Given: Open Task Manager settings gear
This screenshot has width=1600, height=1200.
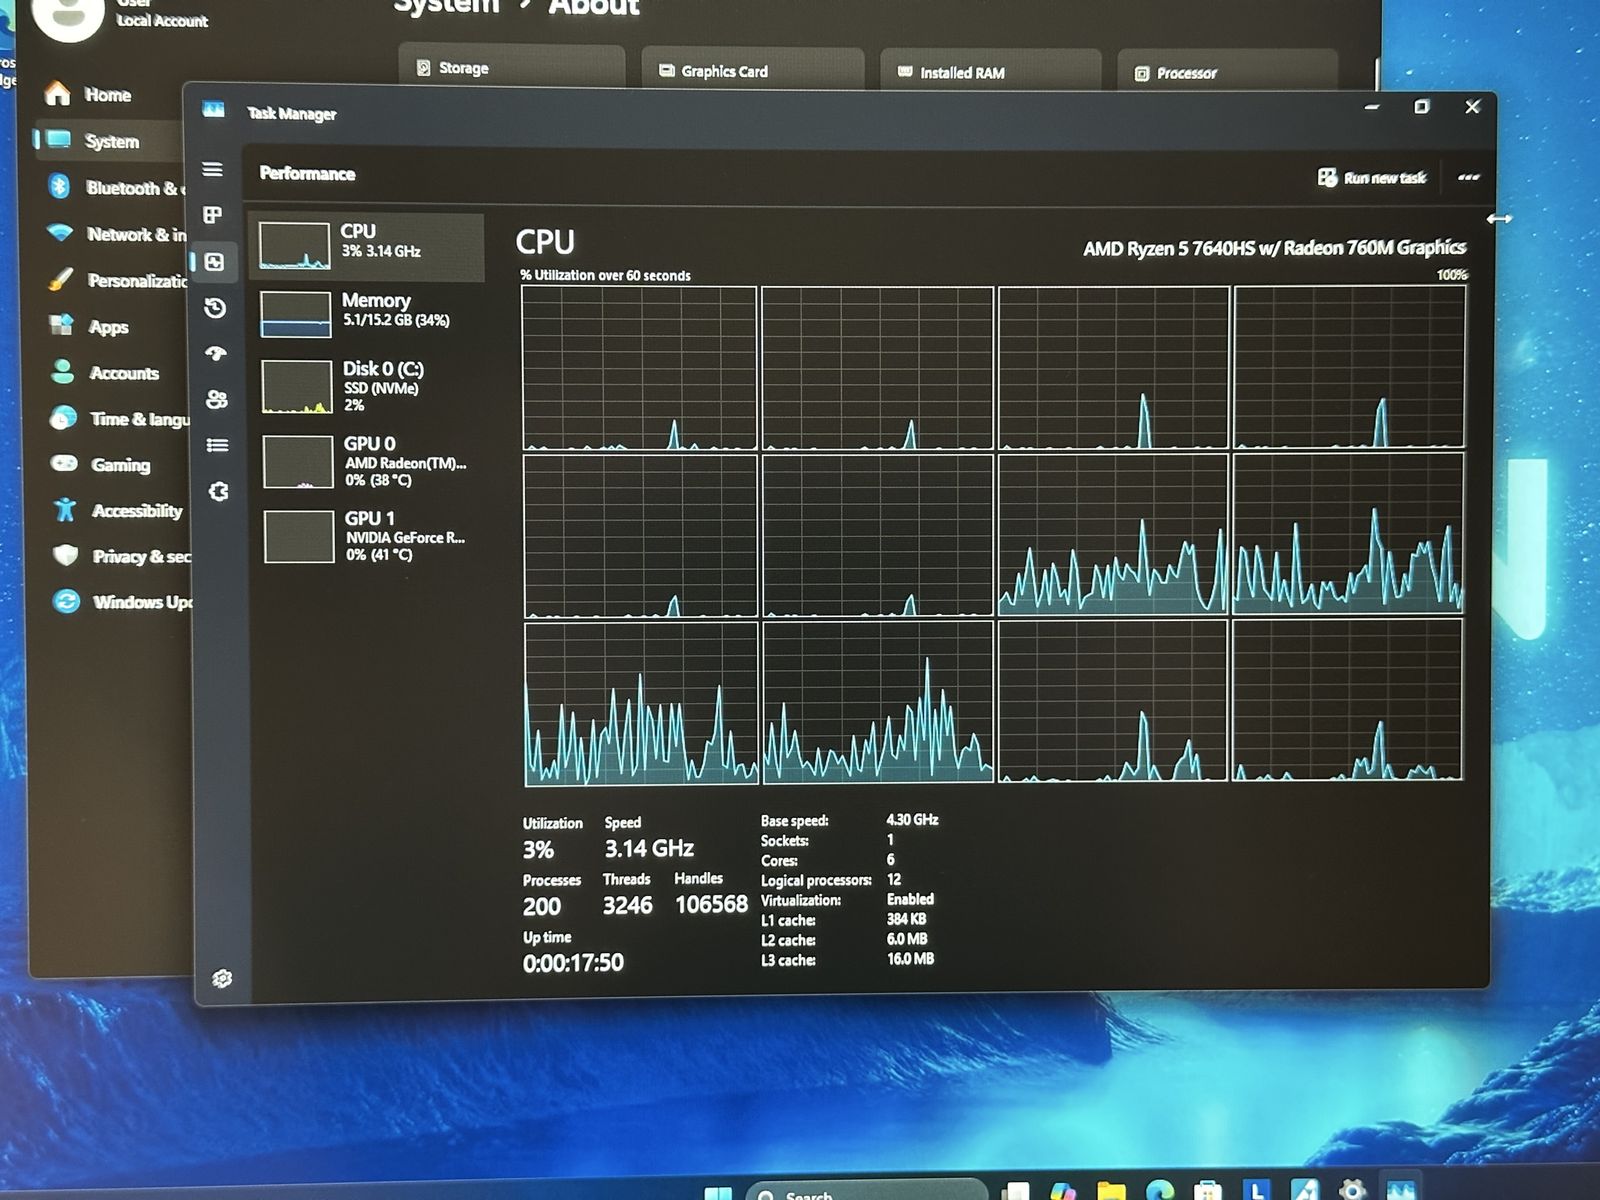Looking at the screenshot, I should pyautogui.click(x=222, y=978).
